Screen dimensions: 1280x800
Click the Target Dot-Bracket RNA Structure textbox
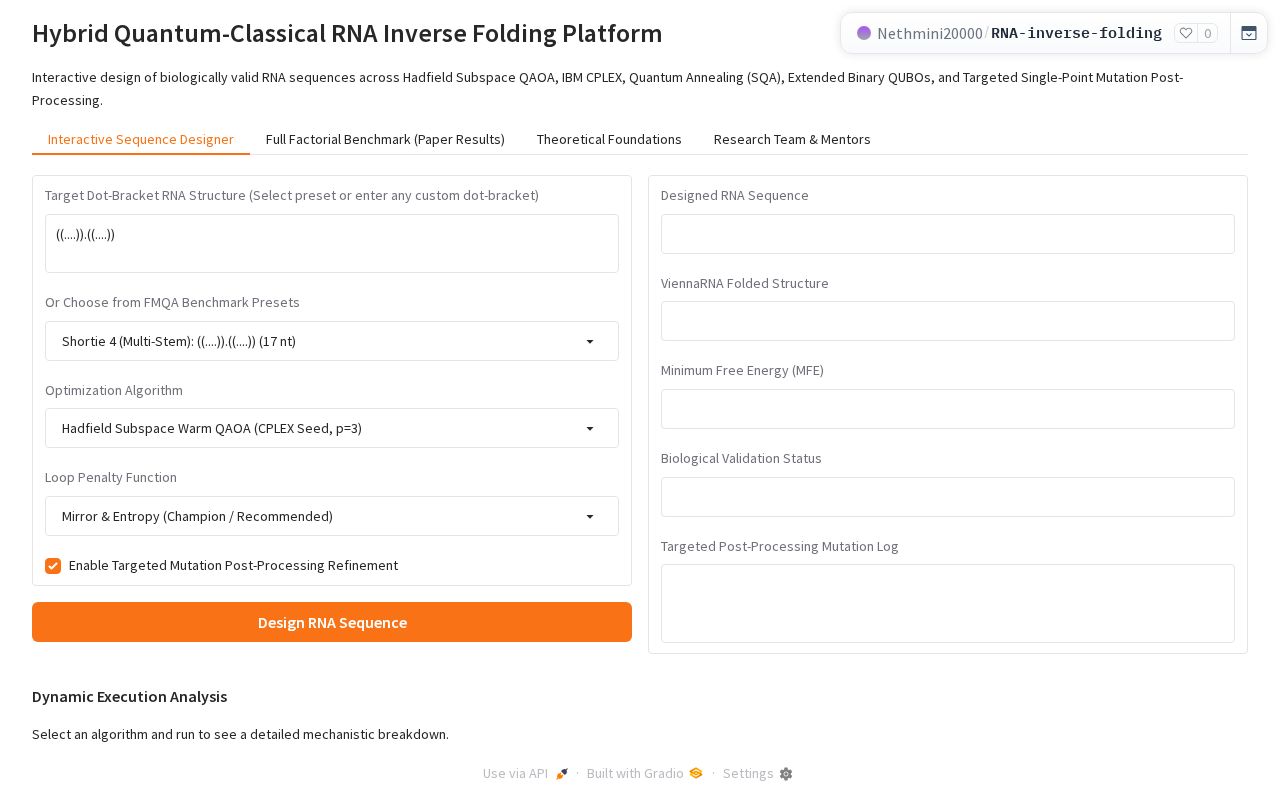[x=332, y=243]
